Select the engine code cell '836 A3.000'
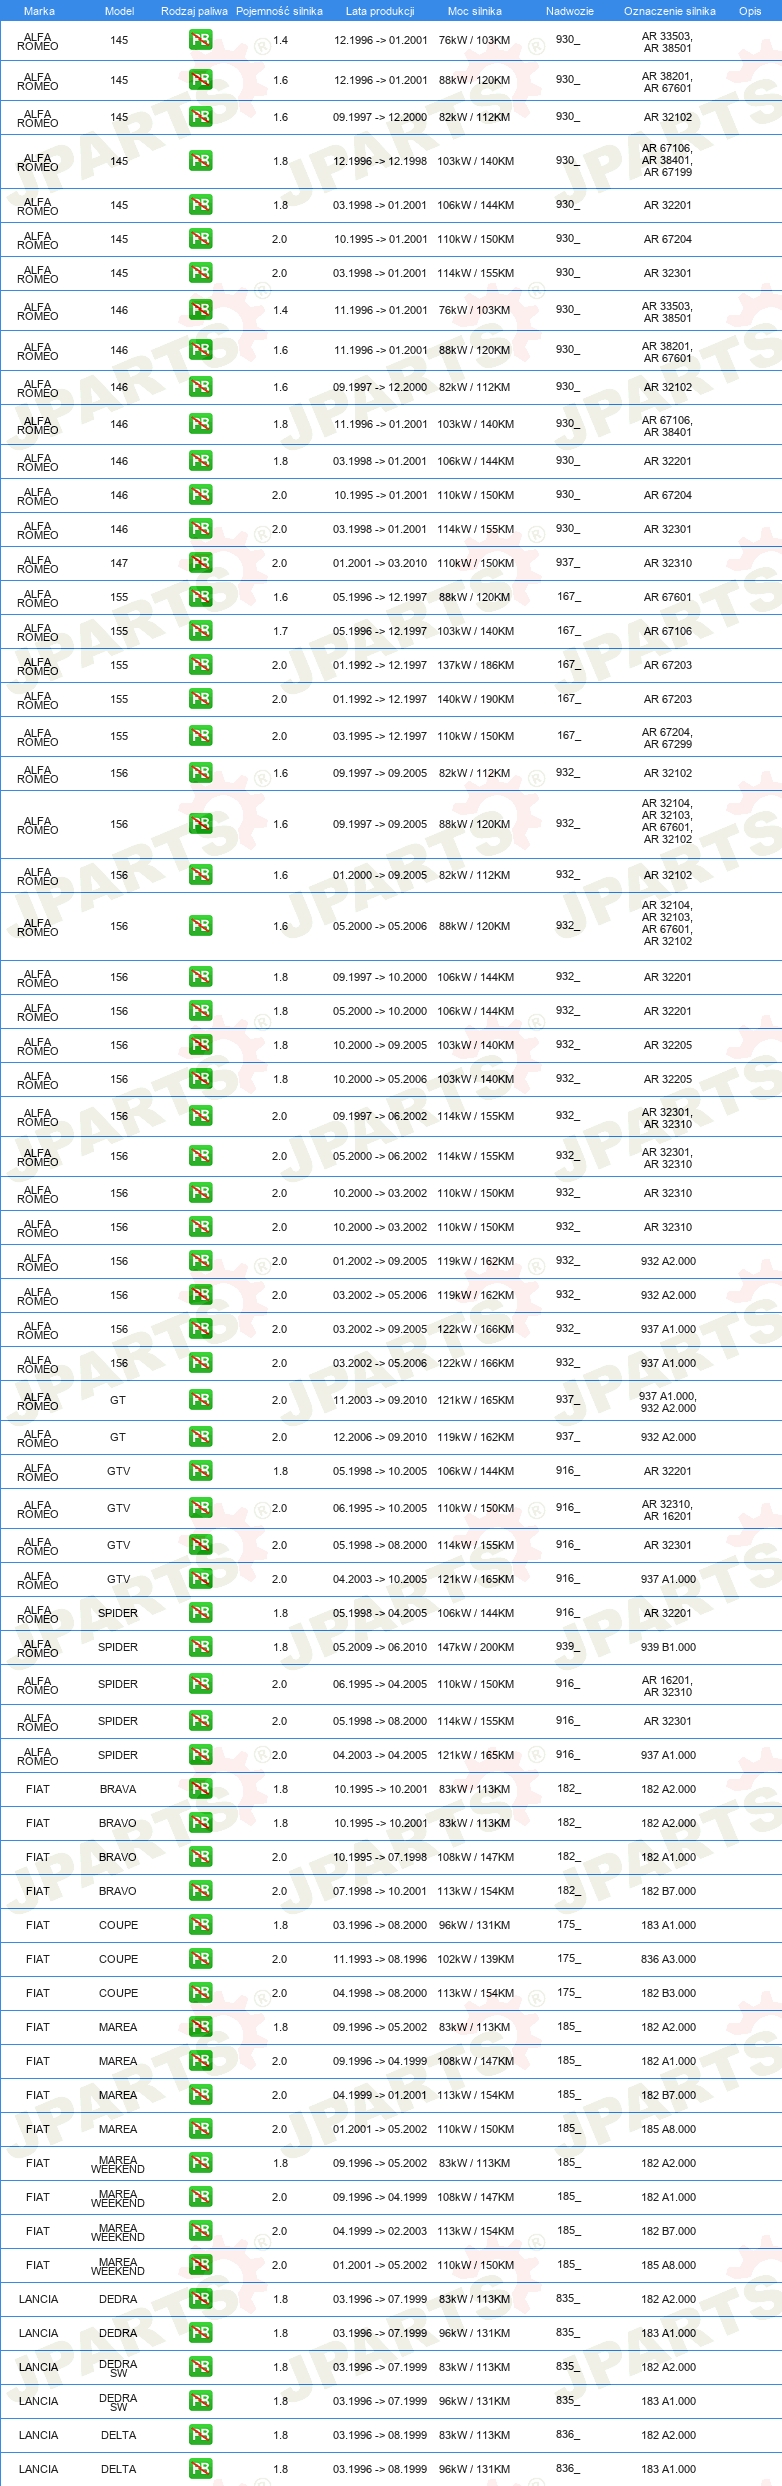Viewport: 782px width, 2486px height. (668, 1959)
